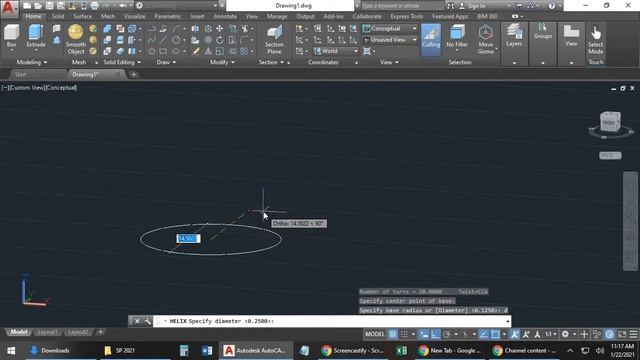Open the Unsaved View dropdown
This screenshot has height=360, width=640.
390,40
